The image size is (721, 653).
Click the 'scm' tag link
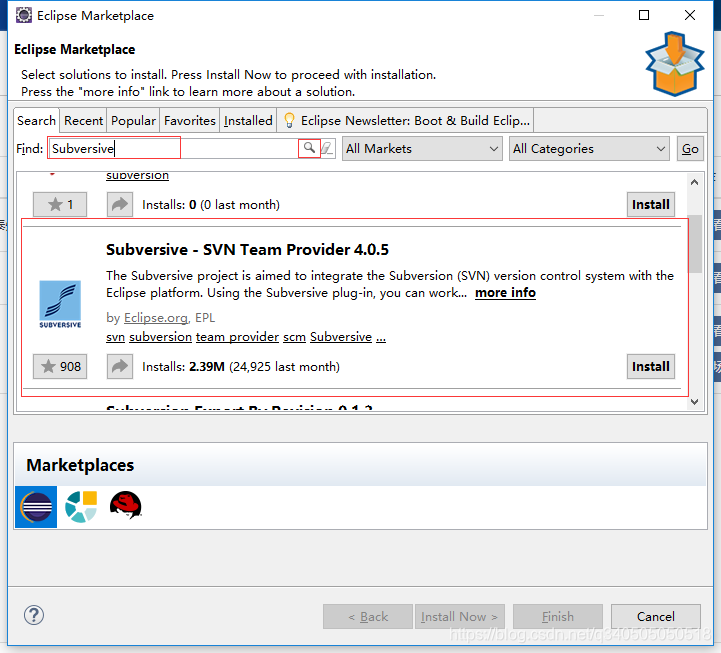click(x=294, y=337)
